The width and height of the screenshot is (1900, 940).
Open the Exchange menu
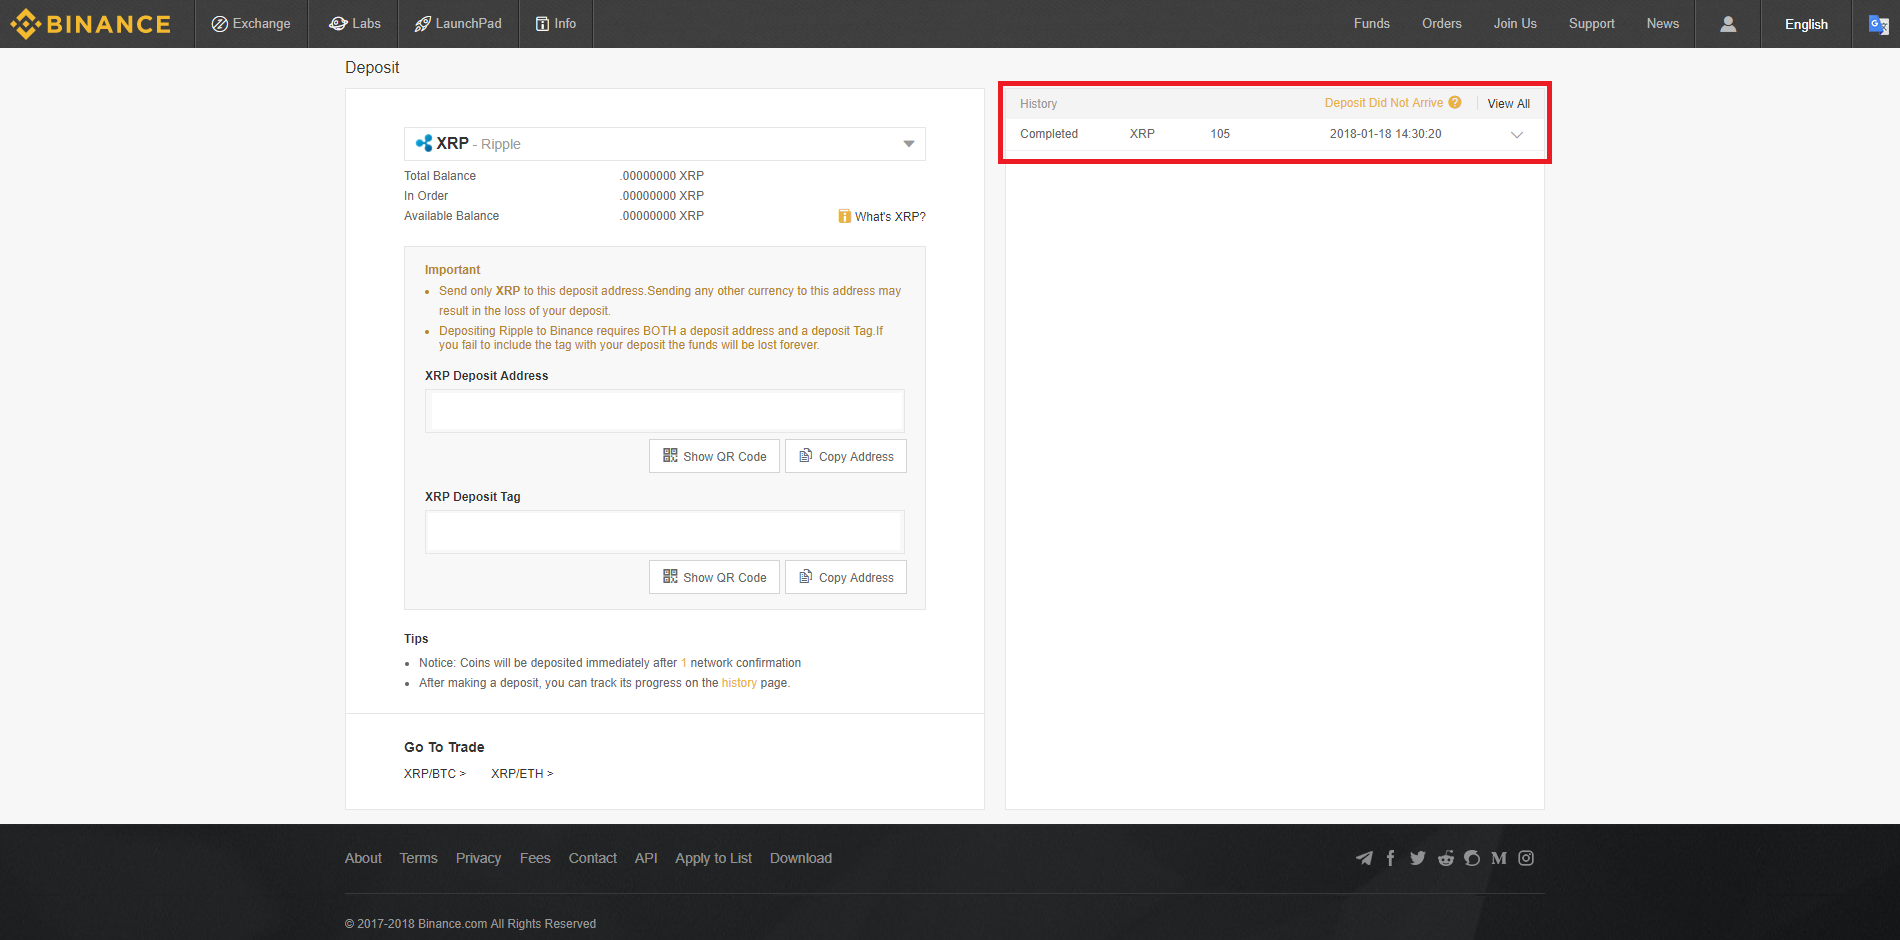click(251, 24)
